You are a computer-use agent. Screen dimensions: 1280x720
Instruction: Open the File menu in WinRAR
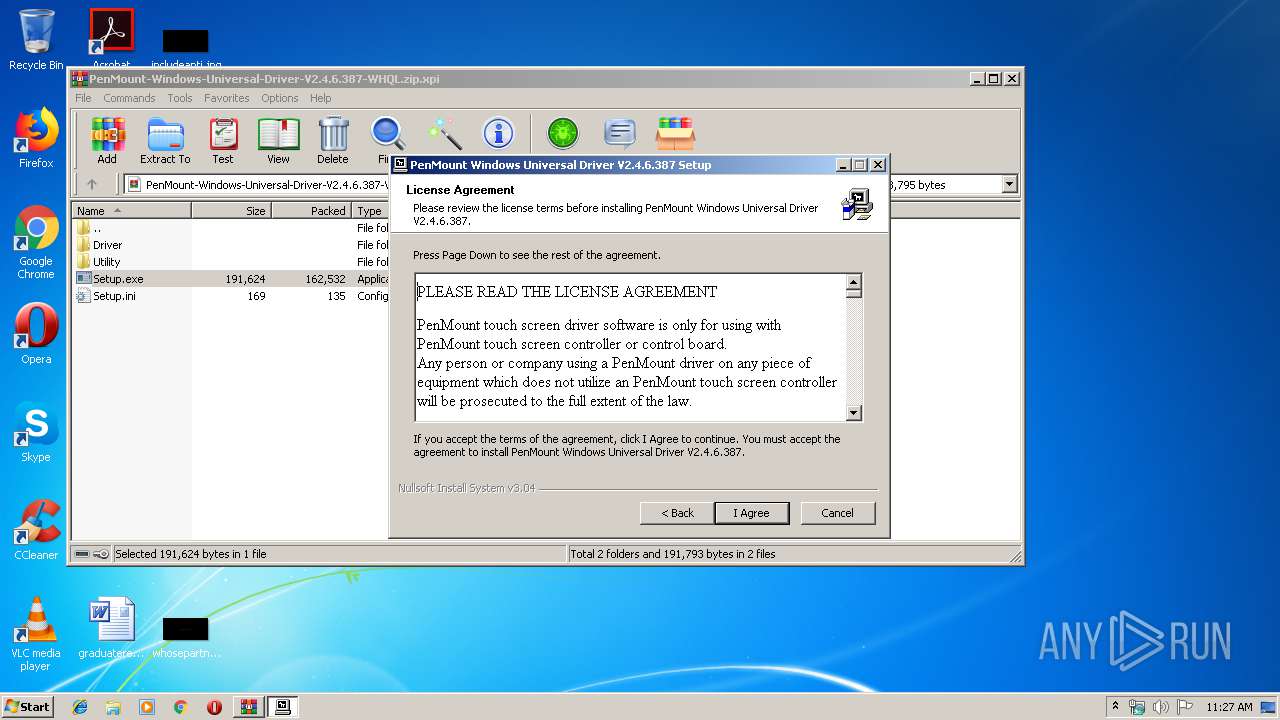point(83,98)
